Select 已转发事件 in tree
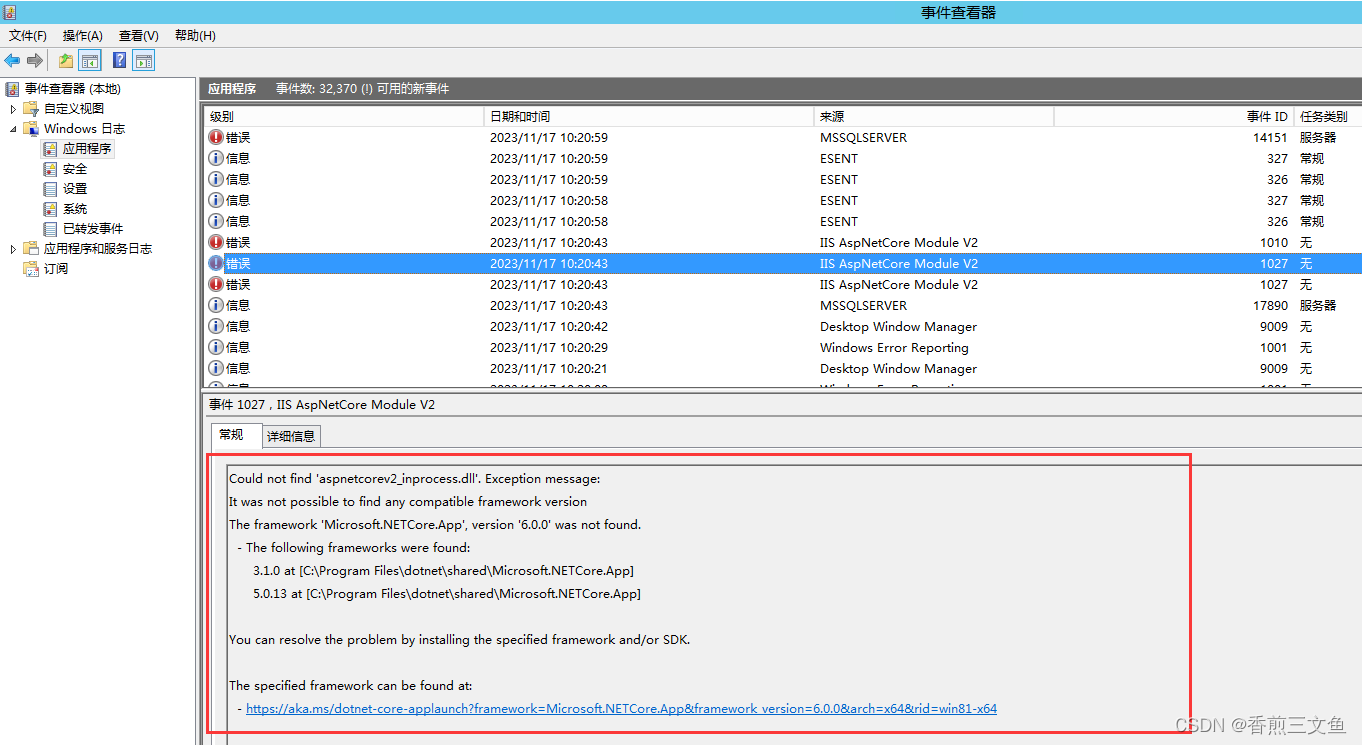Image resolution: width=1362 pixels, height=745 pixels. (x=93, y=229)
